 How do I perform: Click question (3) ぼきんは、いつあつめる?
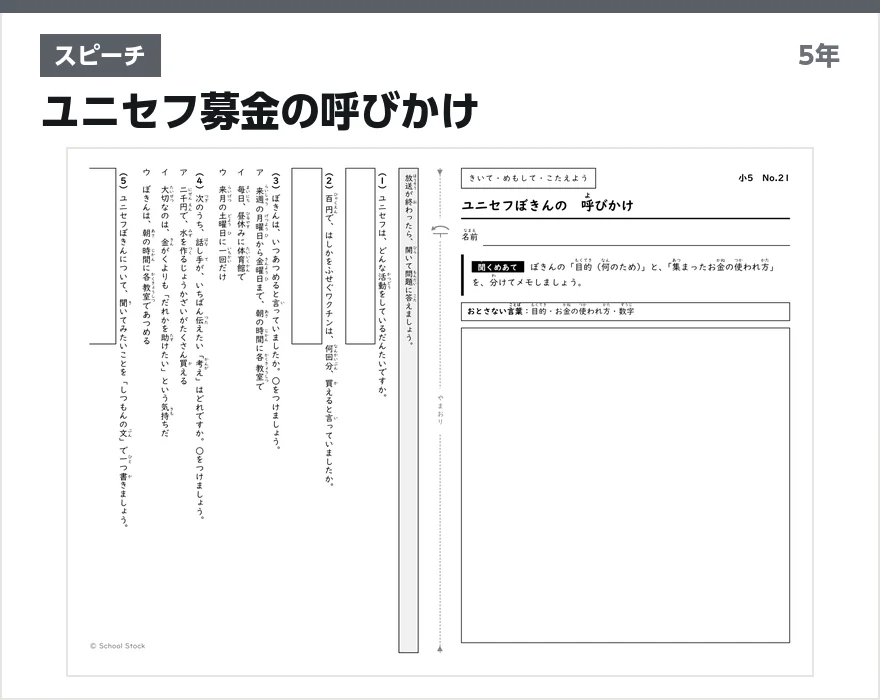pyautogui.click(x=276, y=310)
